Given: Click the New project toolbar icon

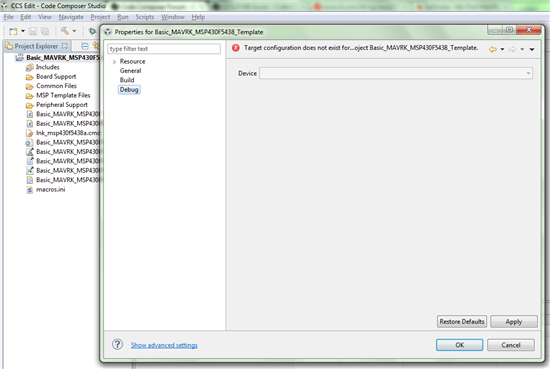Looking at the screenshot, I should [13, 32].
